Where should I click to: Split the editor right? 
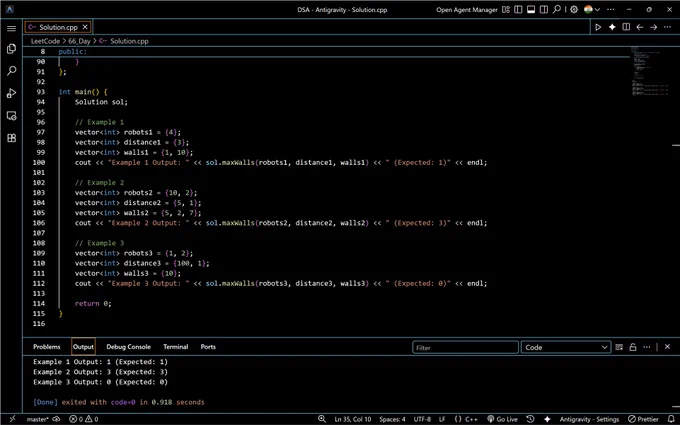[x=626, y=27]
